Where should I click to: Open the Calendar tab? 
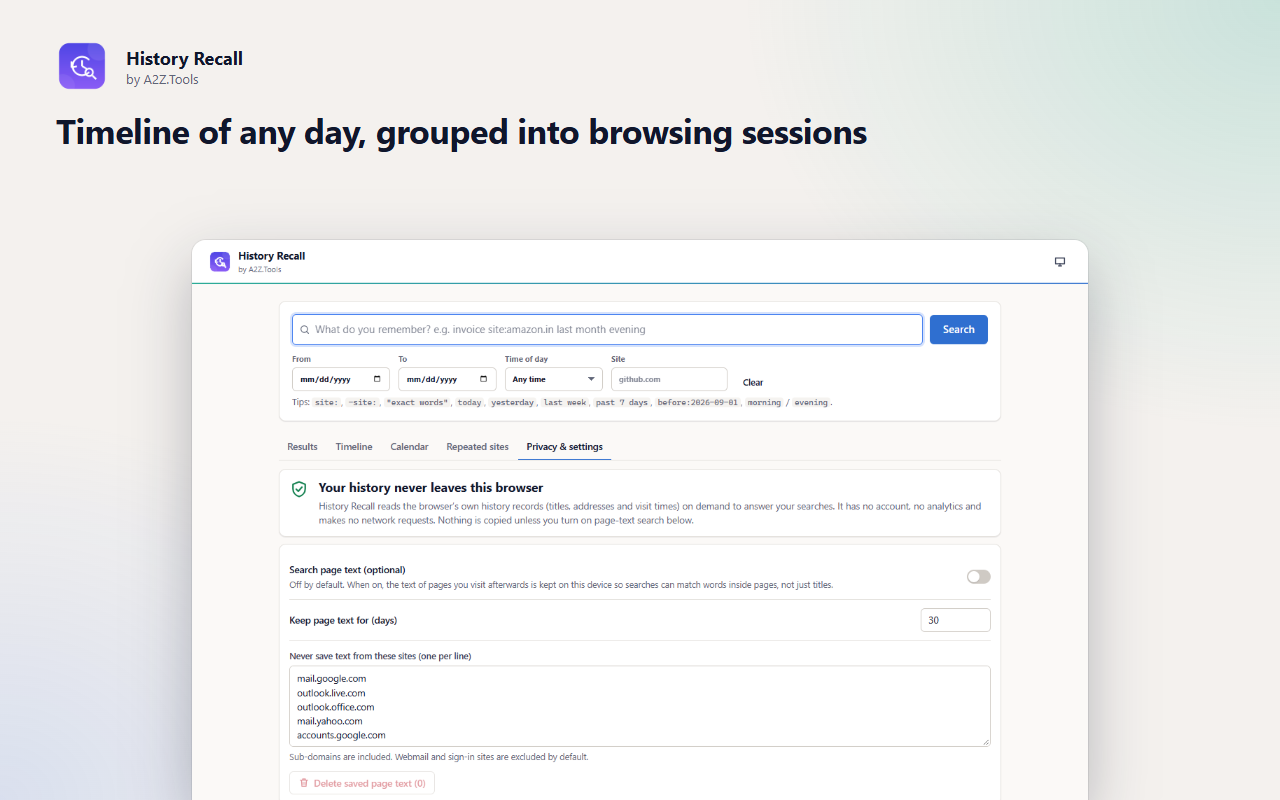tap(409, 447)
